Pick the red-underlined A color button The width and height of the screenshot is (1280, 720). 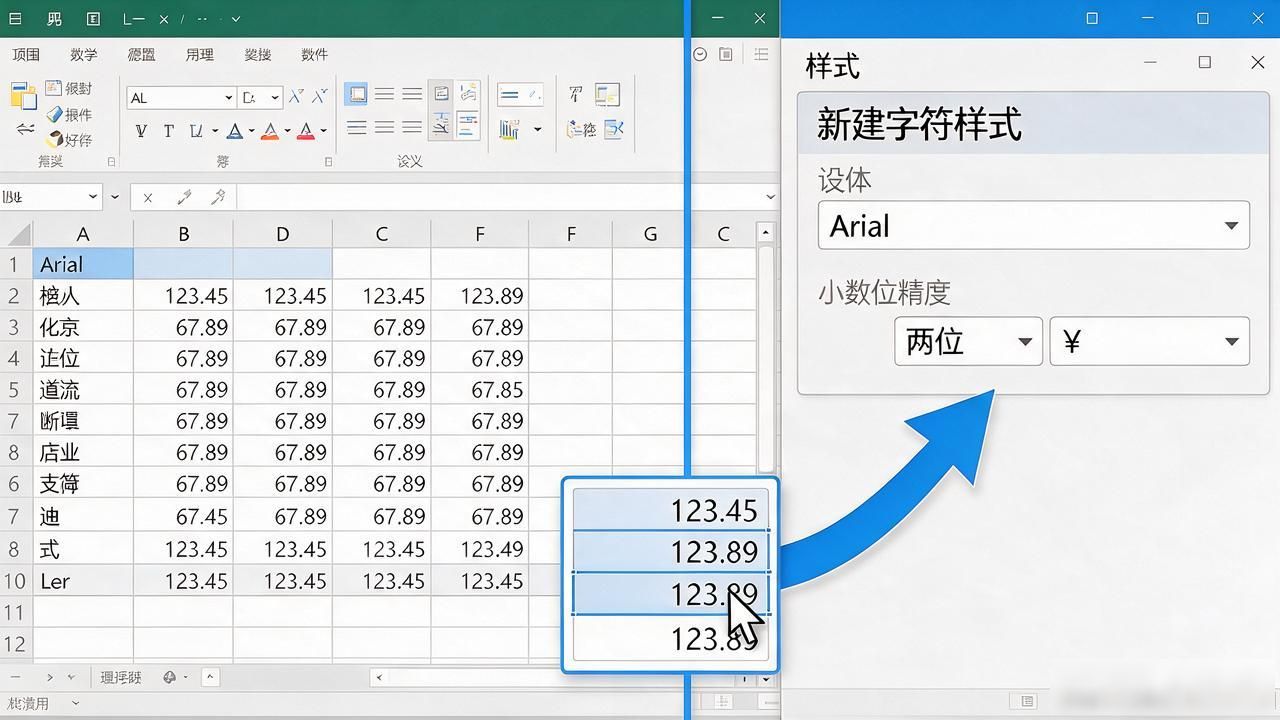point(307,131)
